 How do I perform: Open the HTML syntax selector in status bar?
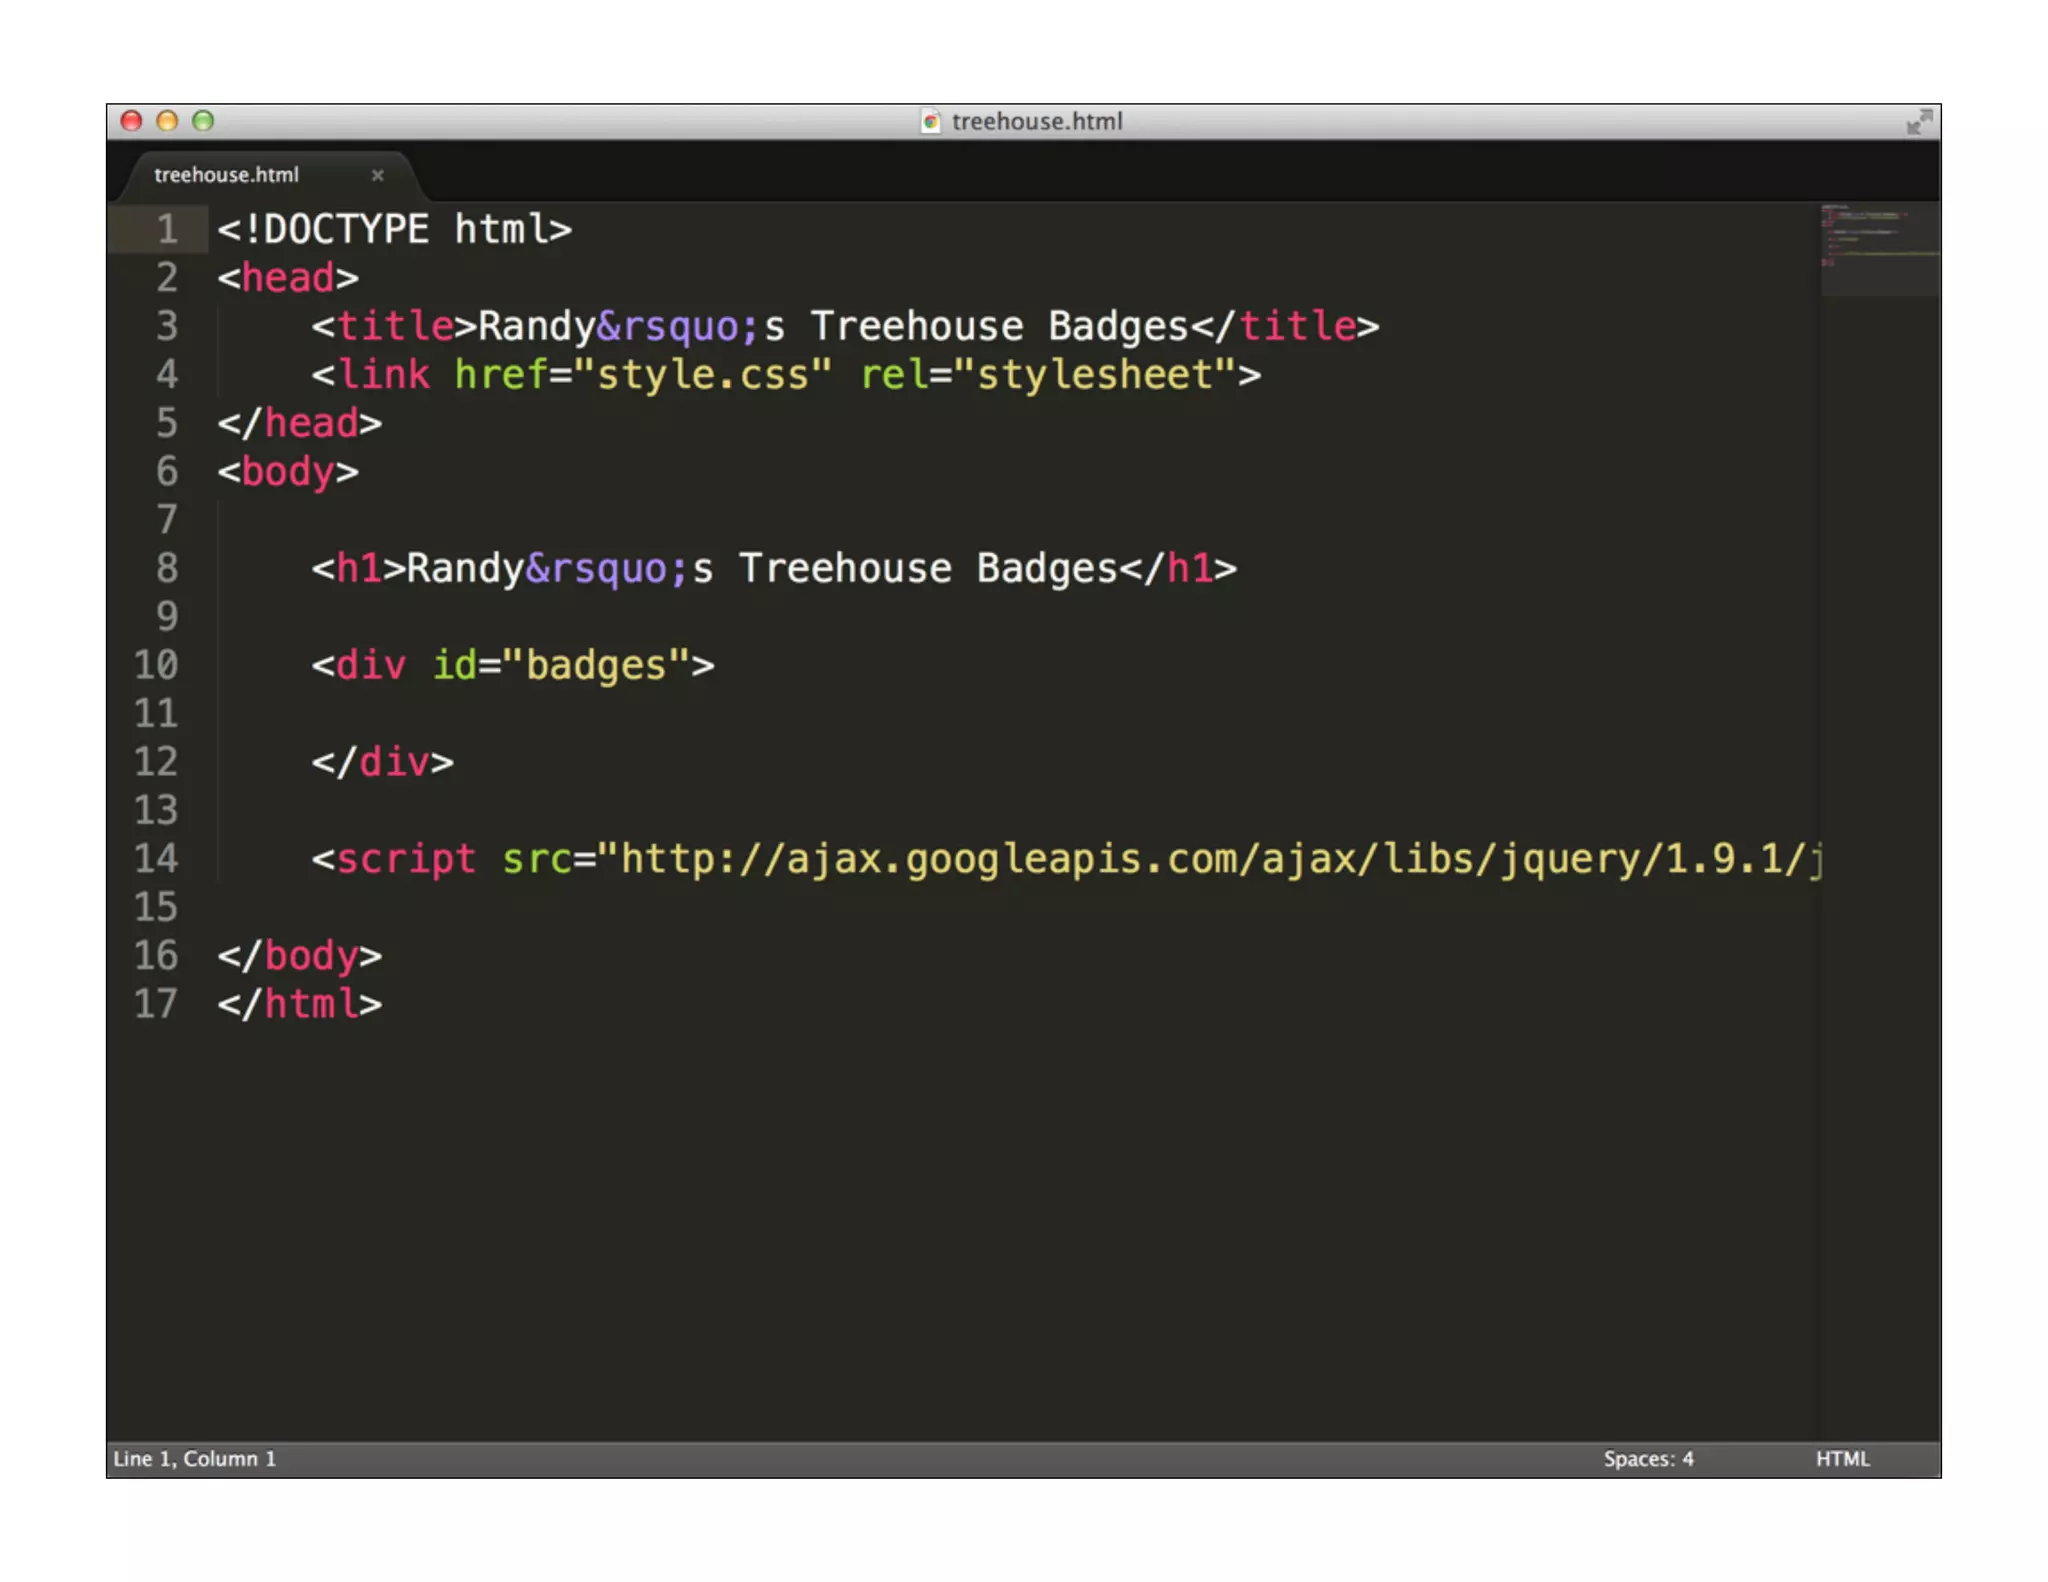coord(1842,1458)
